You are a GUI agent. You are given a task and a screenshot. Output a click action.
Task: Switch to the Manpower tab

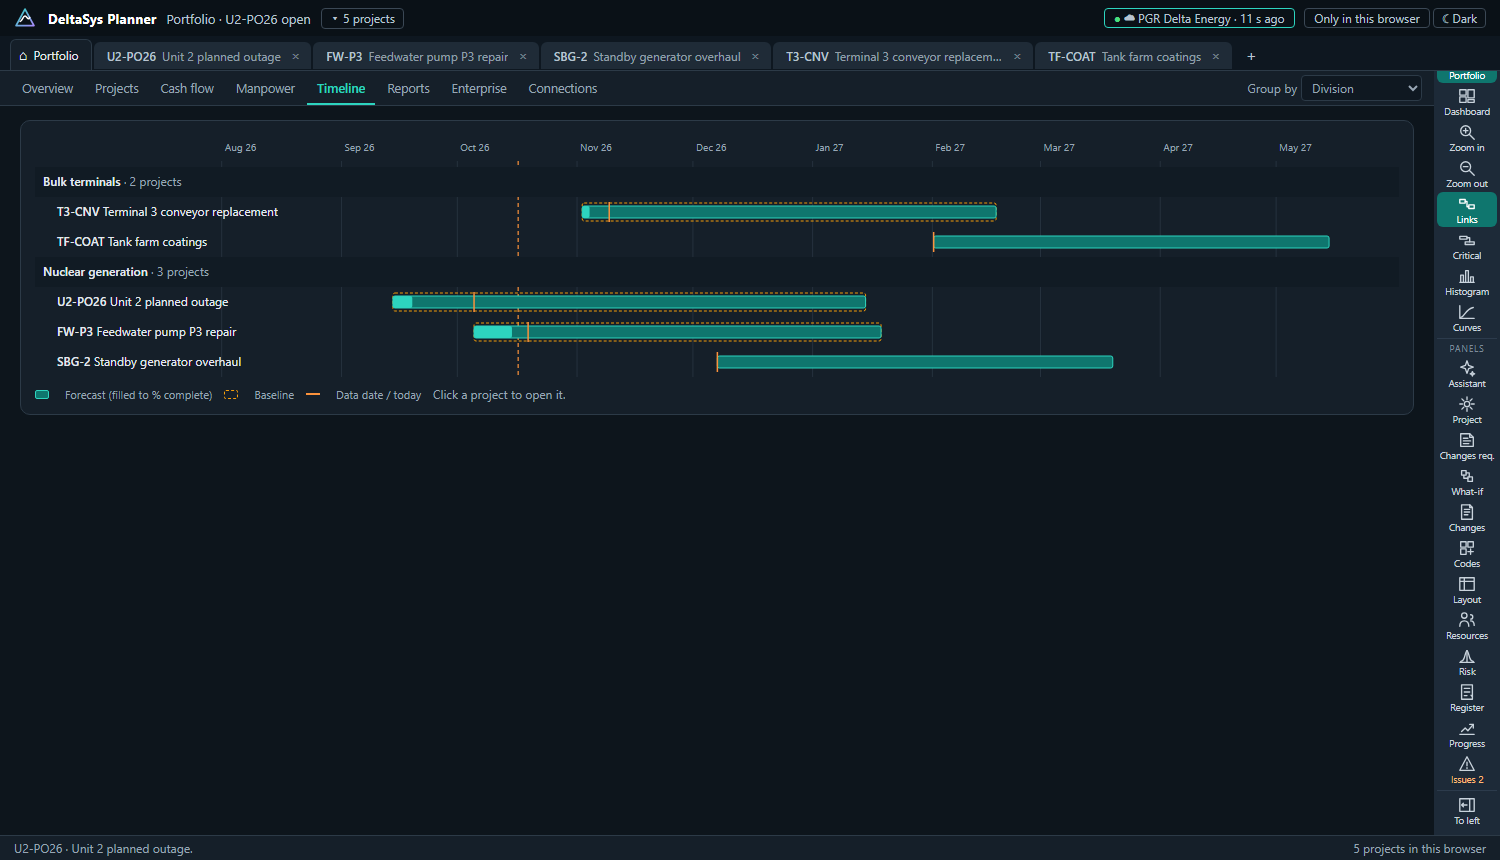coord(265,88)
